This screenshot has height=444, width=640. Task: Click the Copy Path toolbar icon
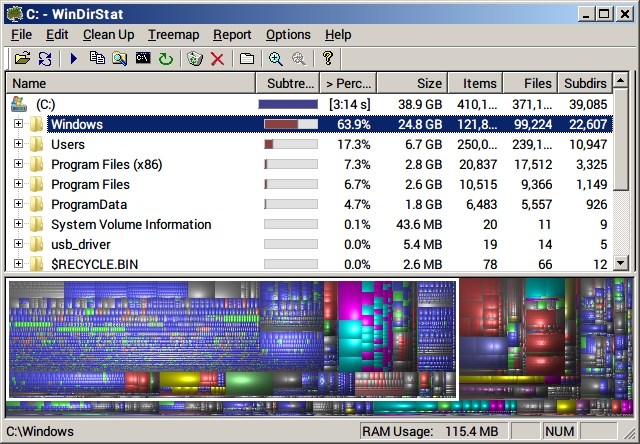pyautogui.click(x=97, y=59)
